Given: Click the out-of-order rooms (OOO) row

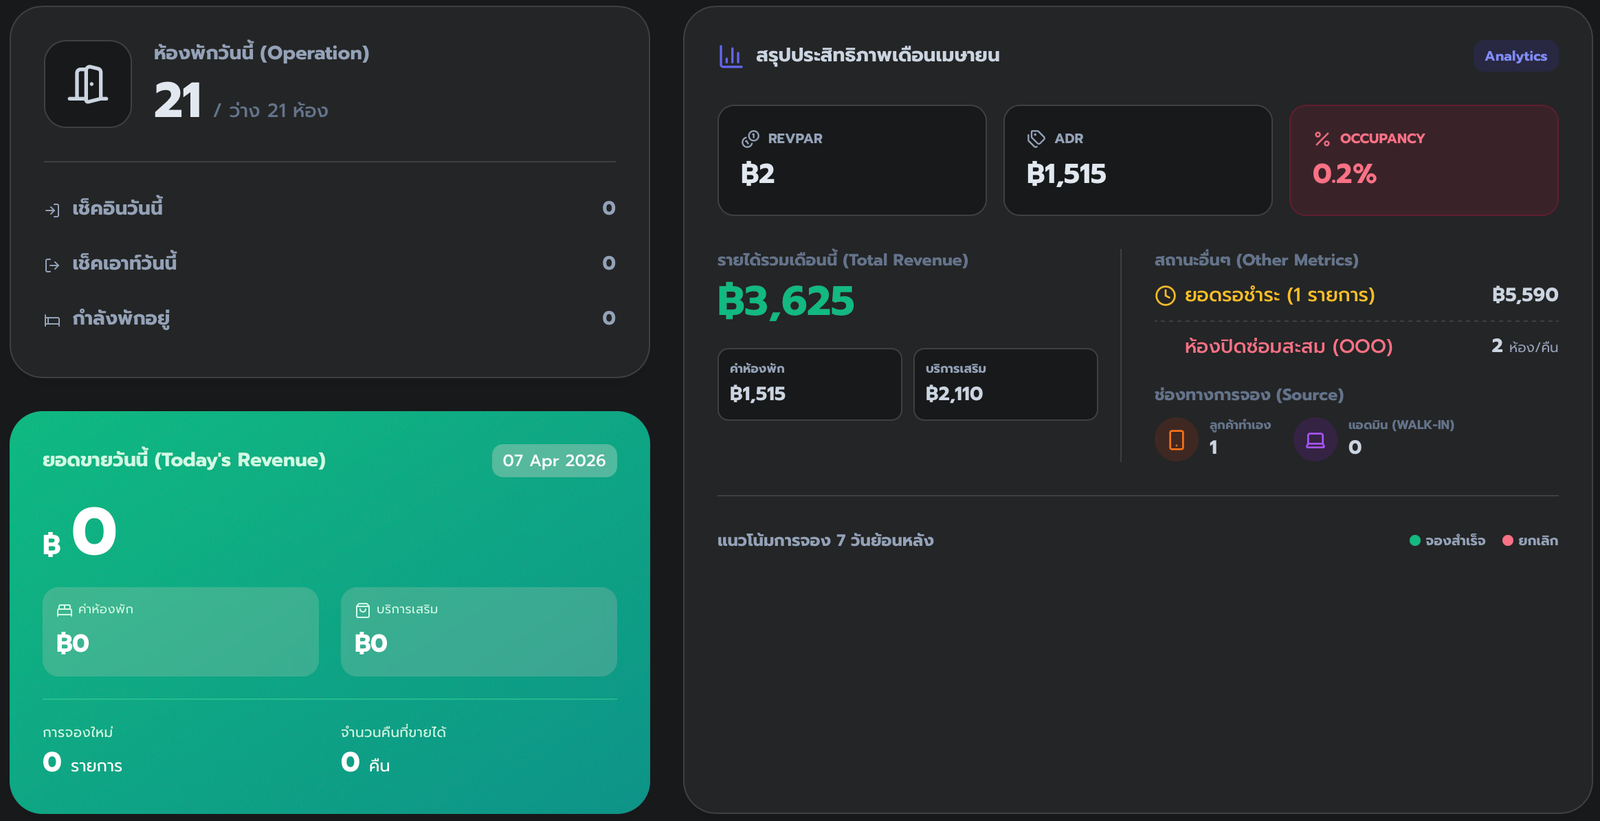Looking at the screenshot, I should [x=1356, y=346].
